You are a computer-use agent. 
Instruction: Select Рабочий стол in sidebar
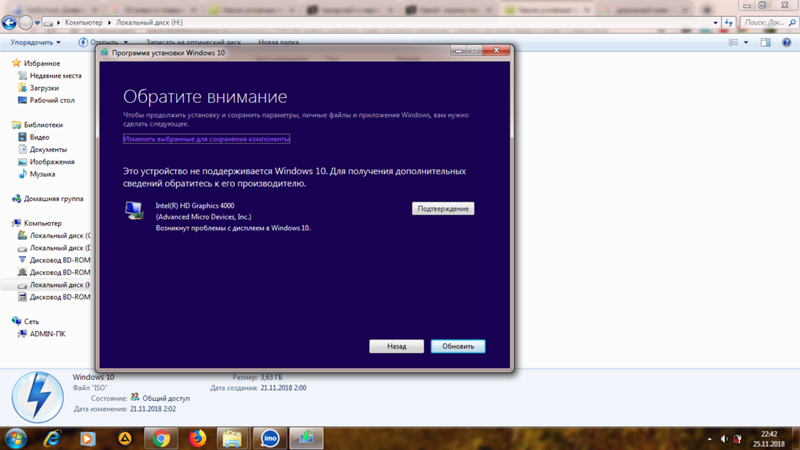pyautogui.click(x=46, y=100)
